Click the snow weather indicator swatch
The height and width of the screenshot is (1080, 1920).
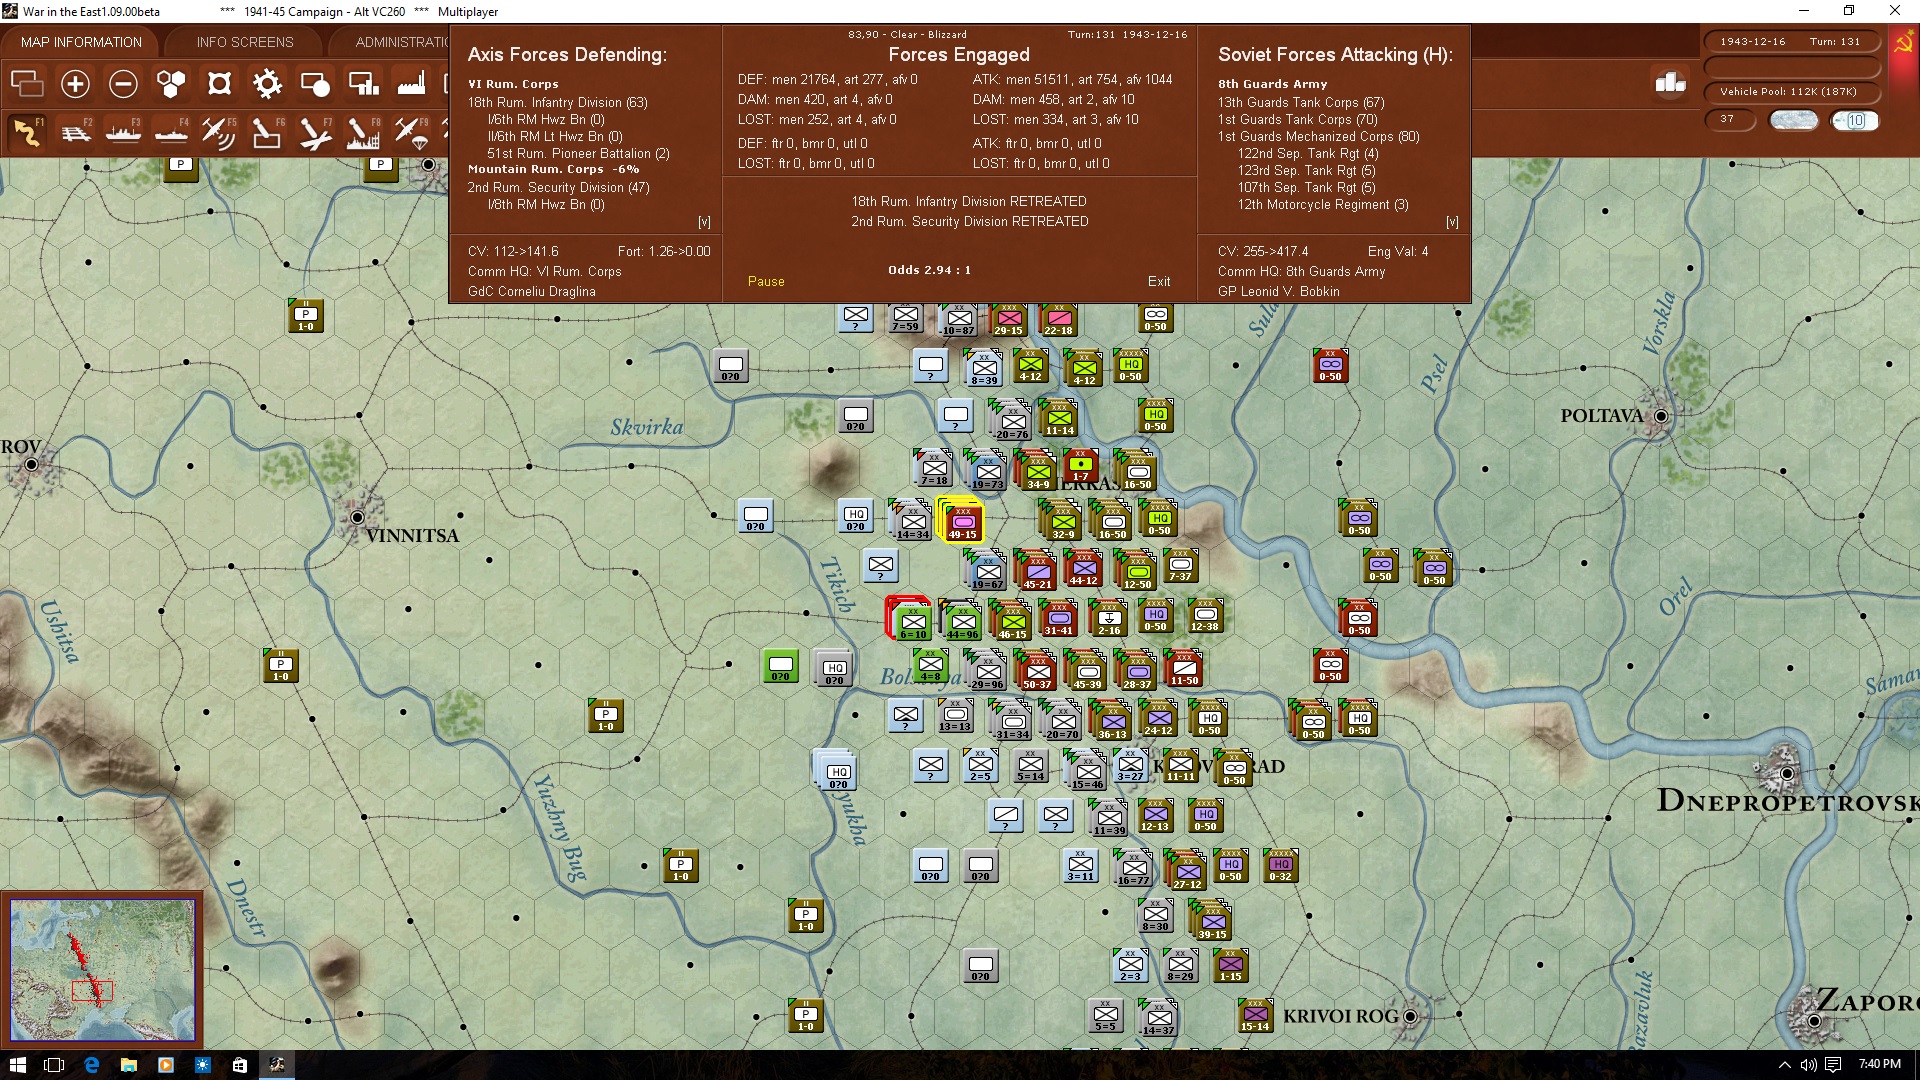1794,120
